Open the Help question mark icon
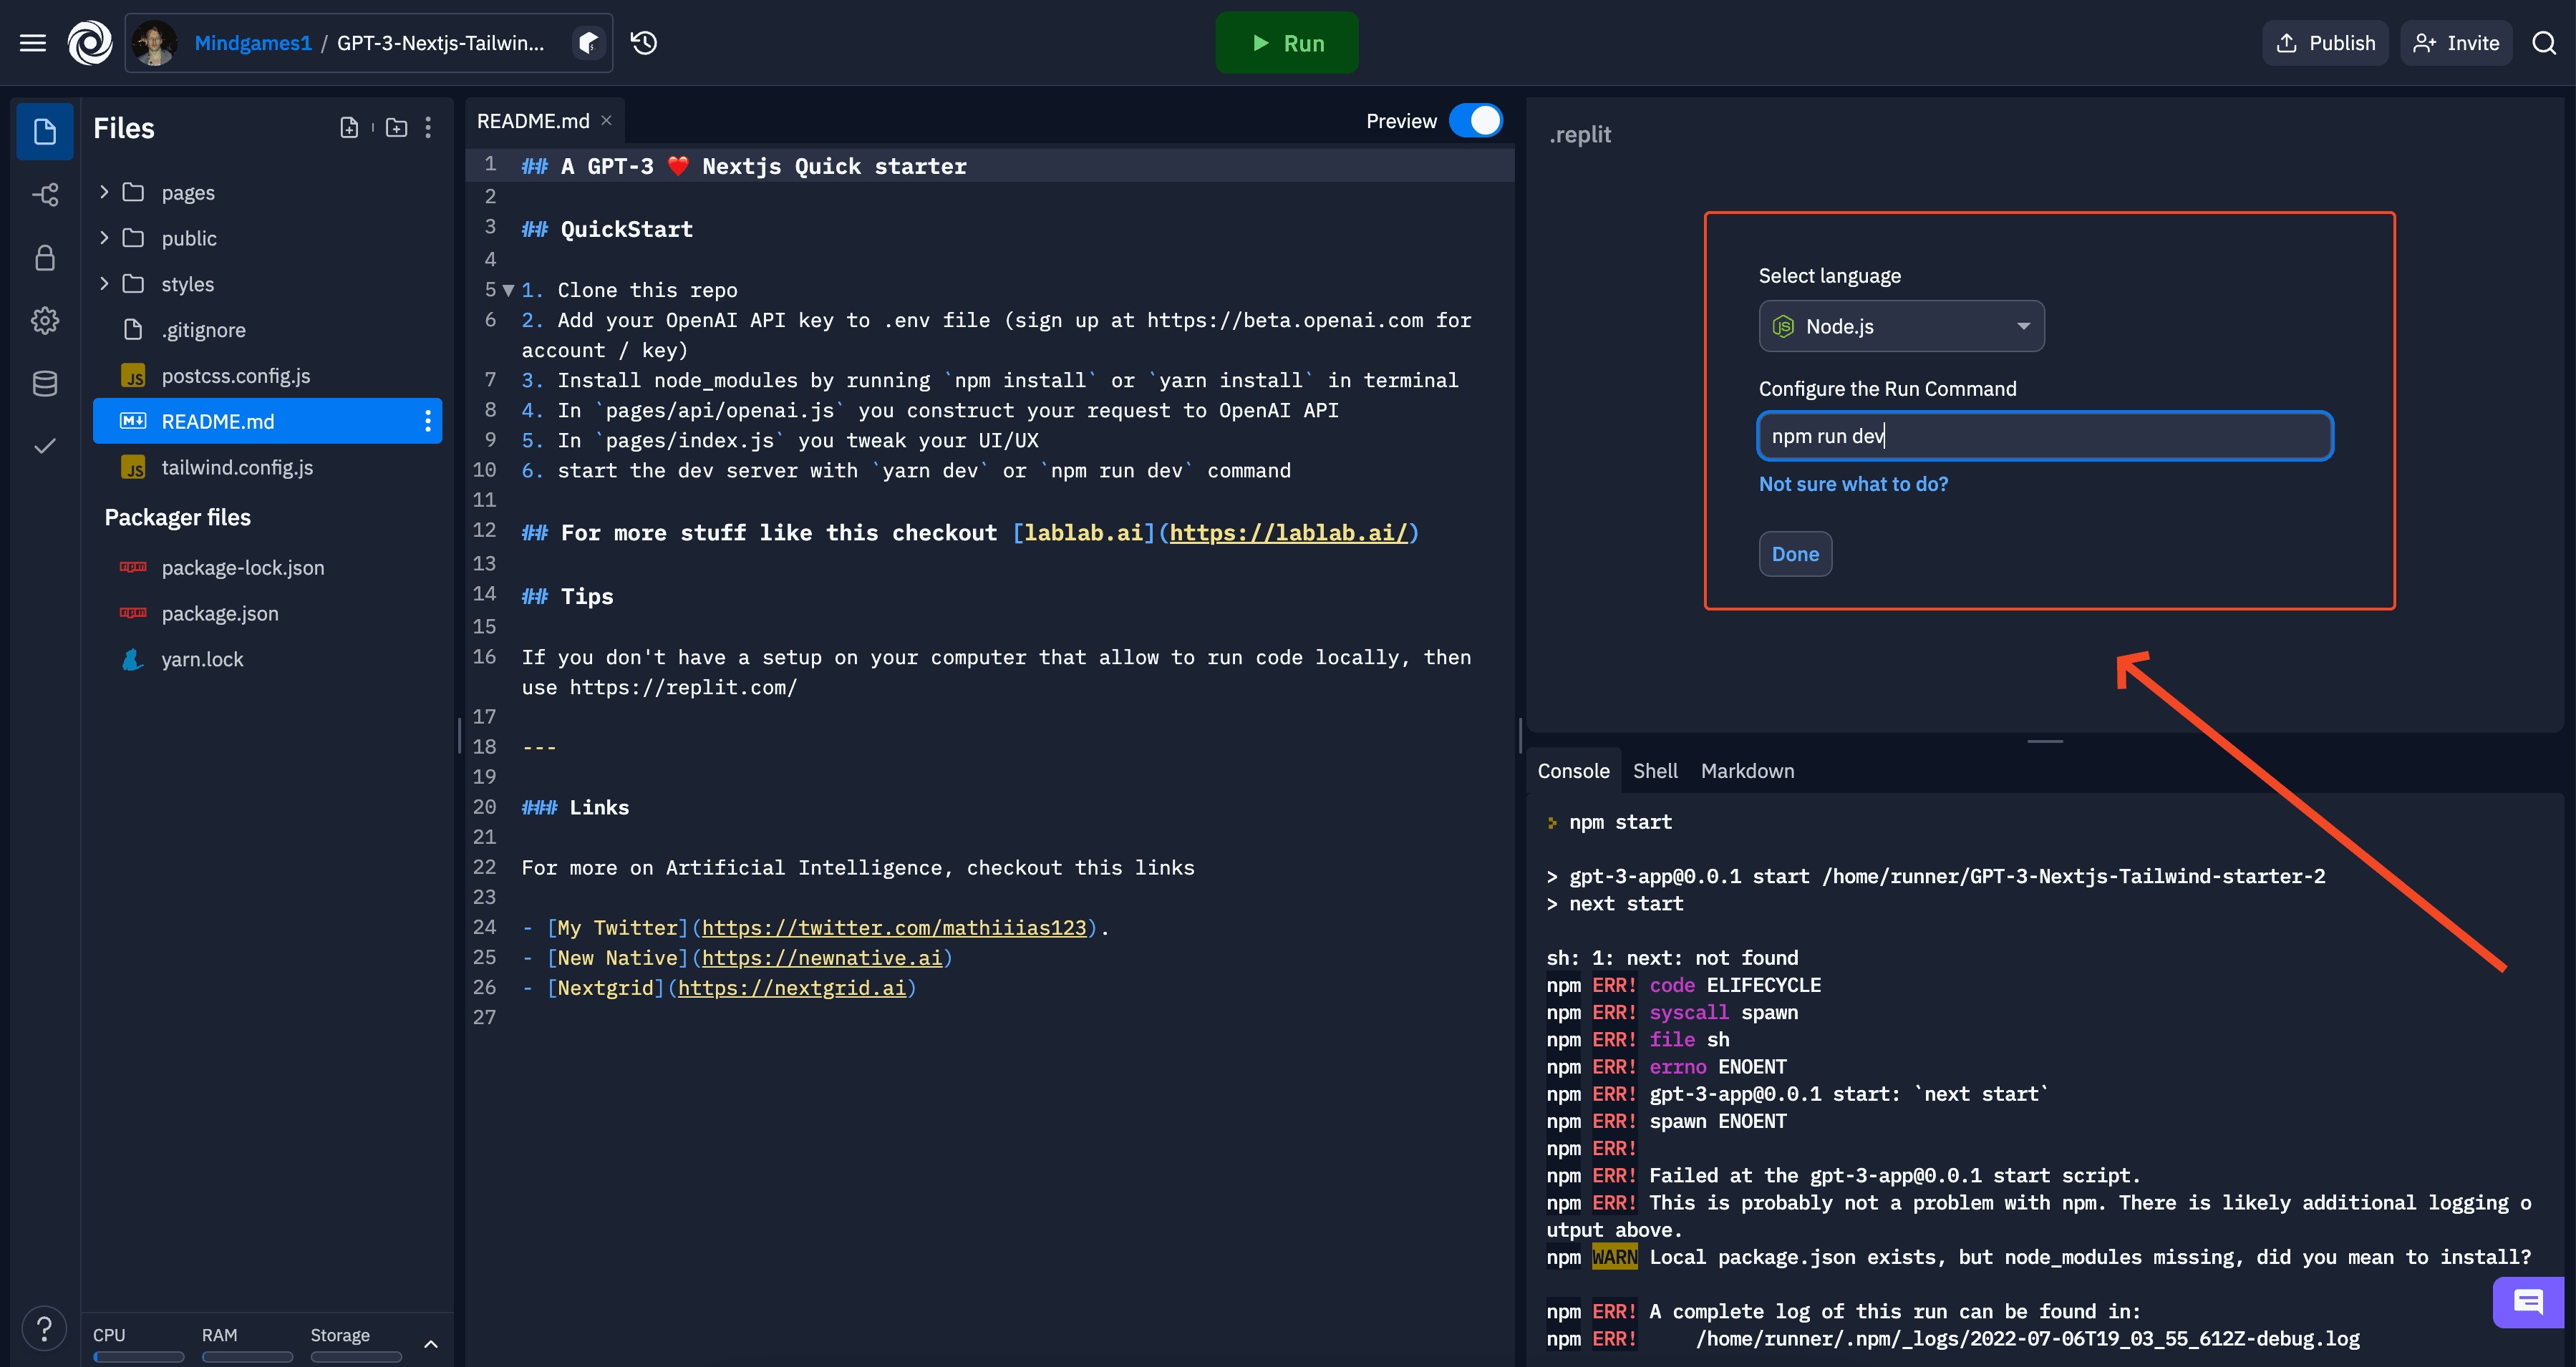This screenshot has width=2576, height=1367. pos(44,1329)
